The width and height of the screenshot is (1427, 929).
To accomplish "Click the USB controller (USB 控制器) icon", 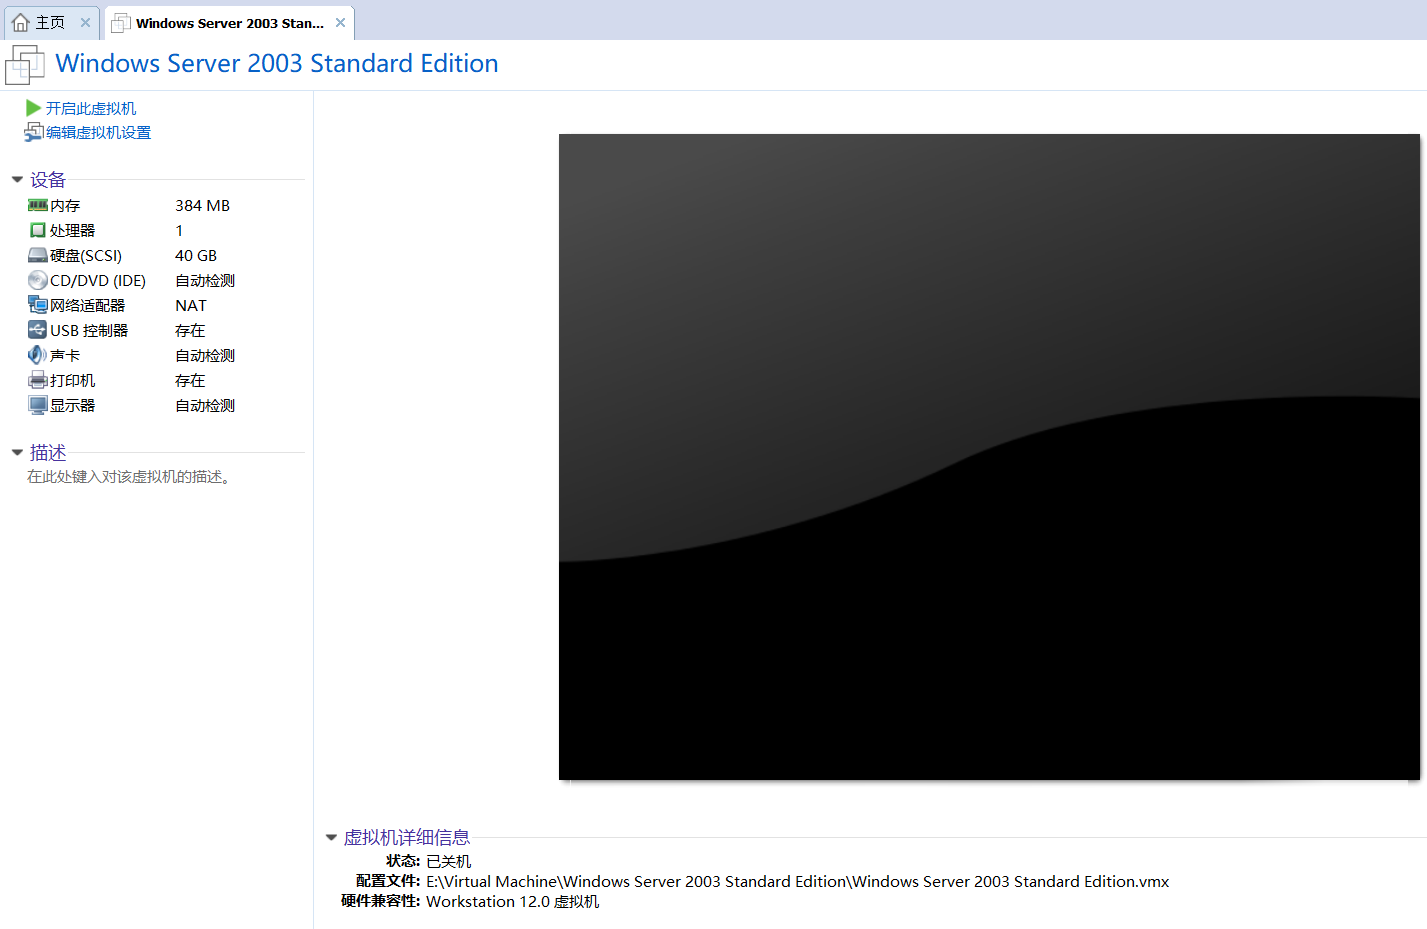I will click(38, 330).
